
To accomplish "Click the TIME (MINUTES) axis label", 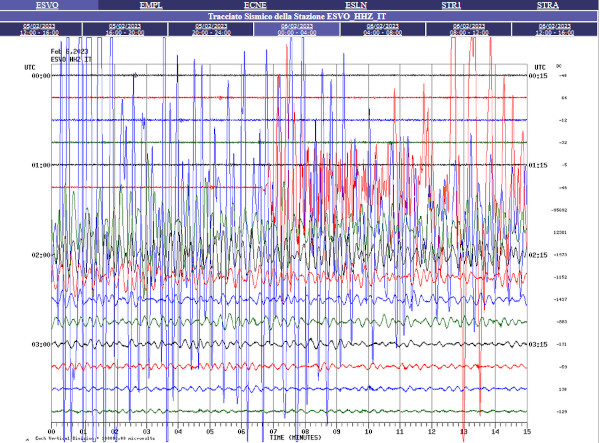I will 294,437.
